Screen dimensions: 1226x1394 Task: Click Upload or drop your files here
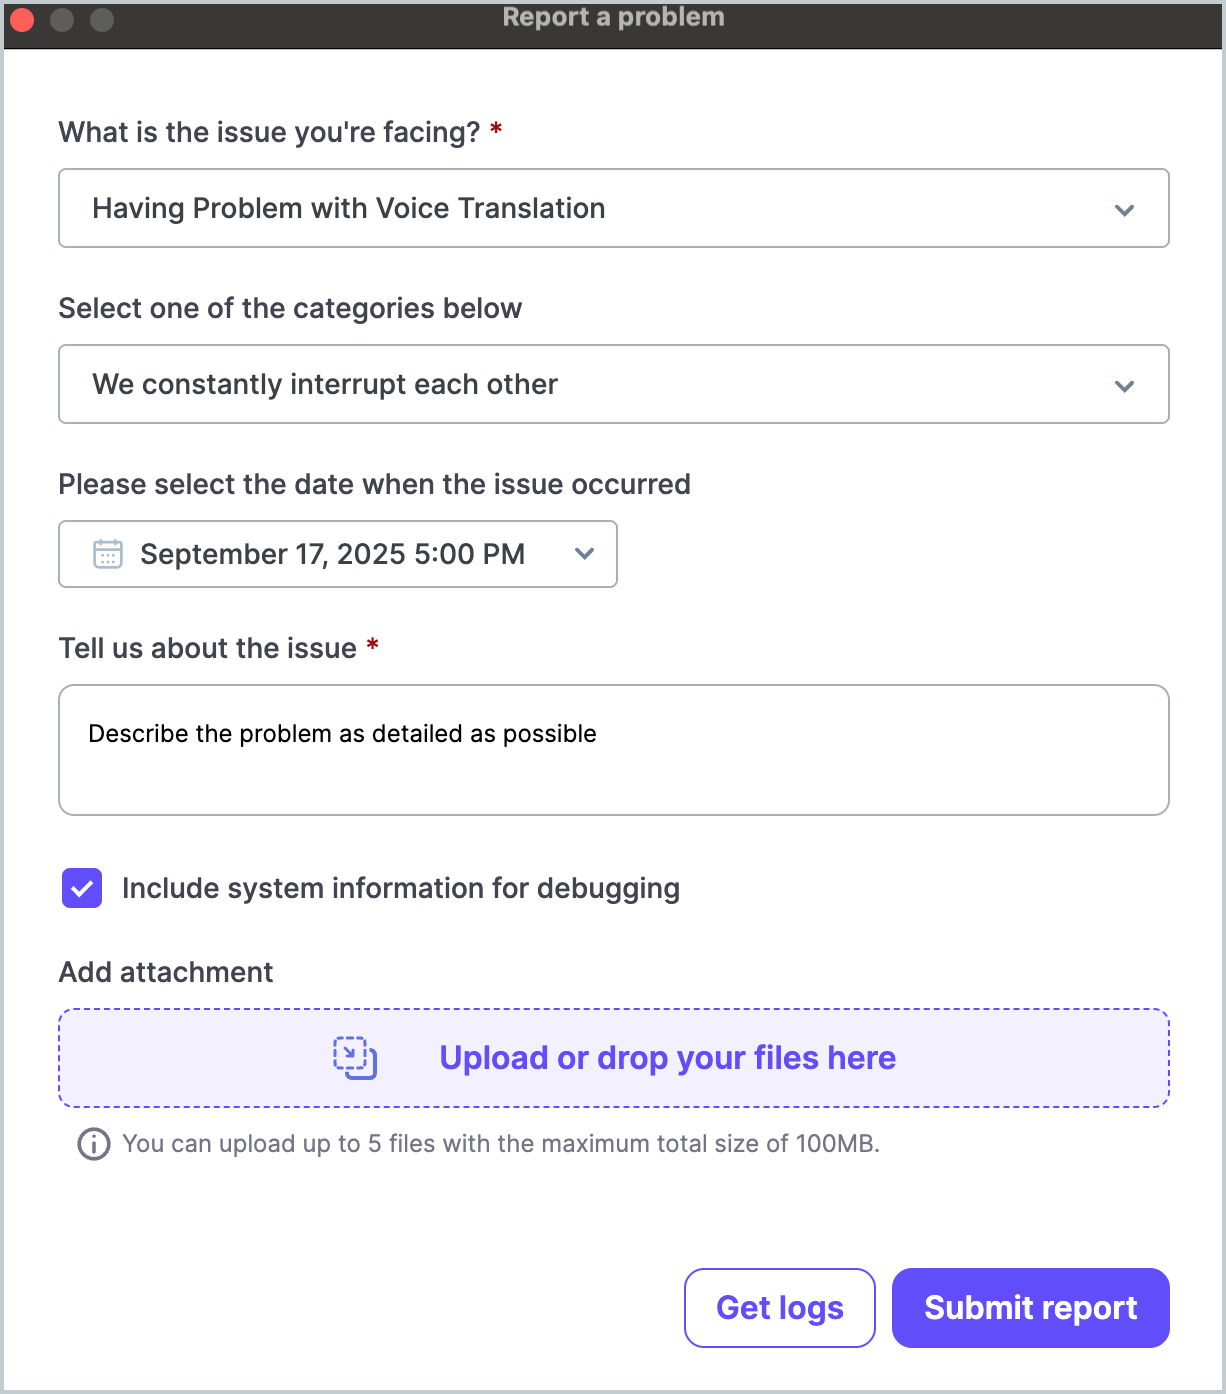pos(667,1058)
